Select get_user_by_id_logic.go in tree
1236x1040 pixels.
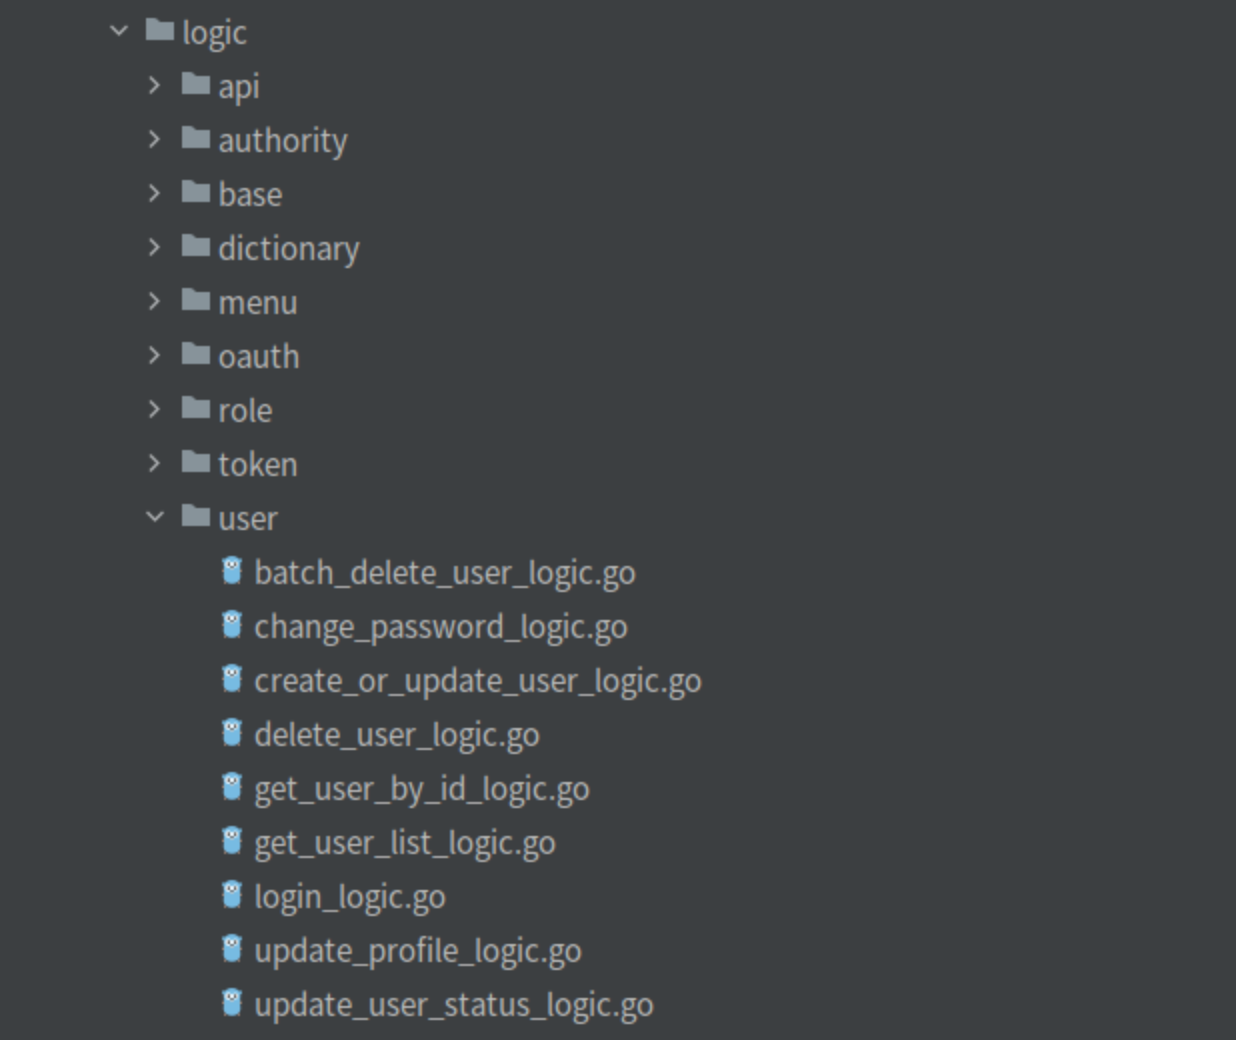[421, 789]
